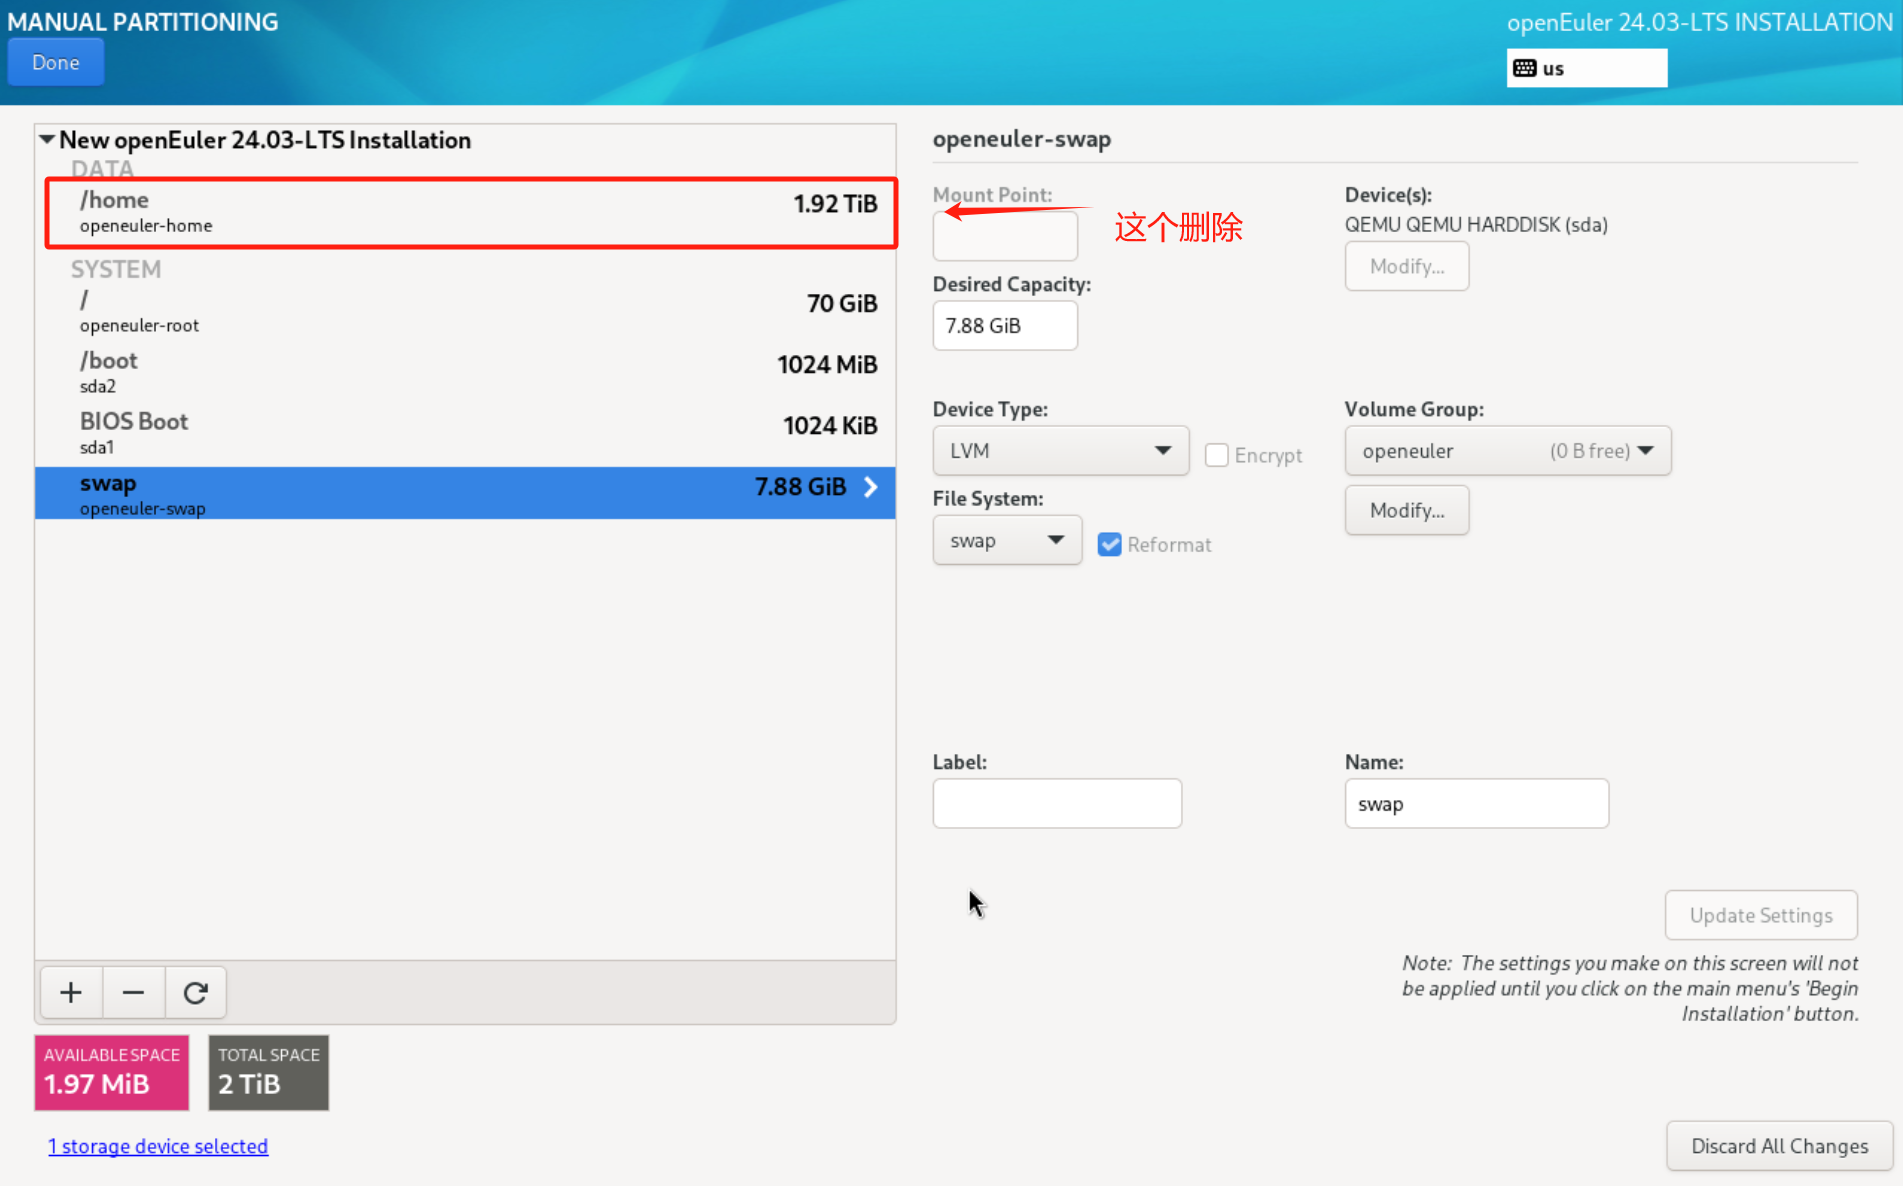Click the QEMU QEMU HARDDISK (sda) text
Viewport: 1903px width, 1186px height.
[1476, 225]
